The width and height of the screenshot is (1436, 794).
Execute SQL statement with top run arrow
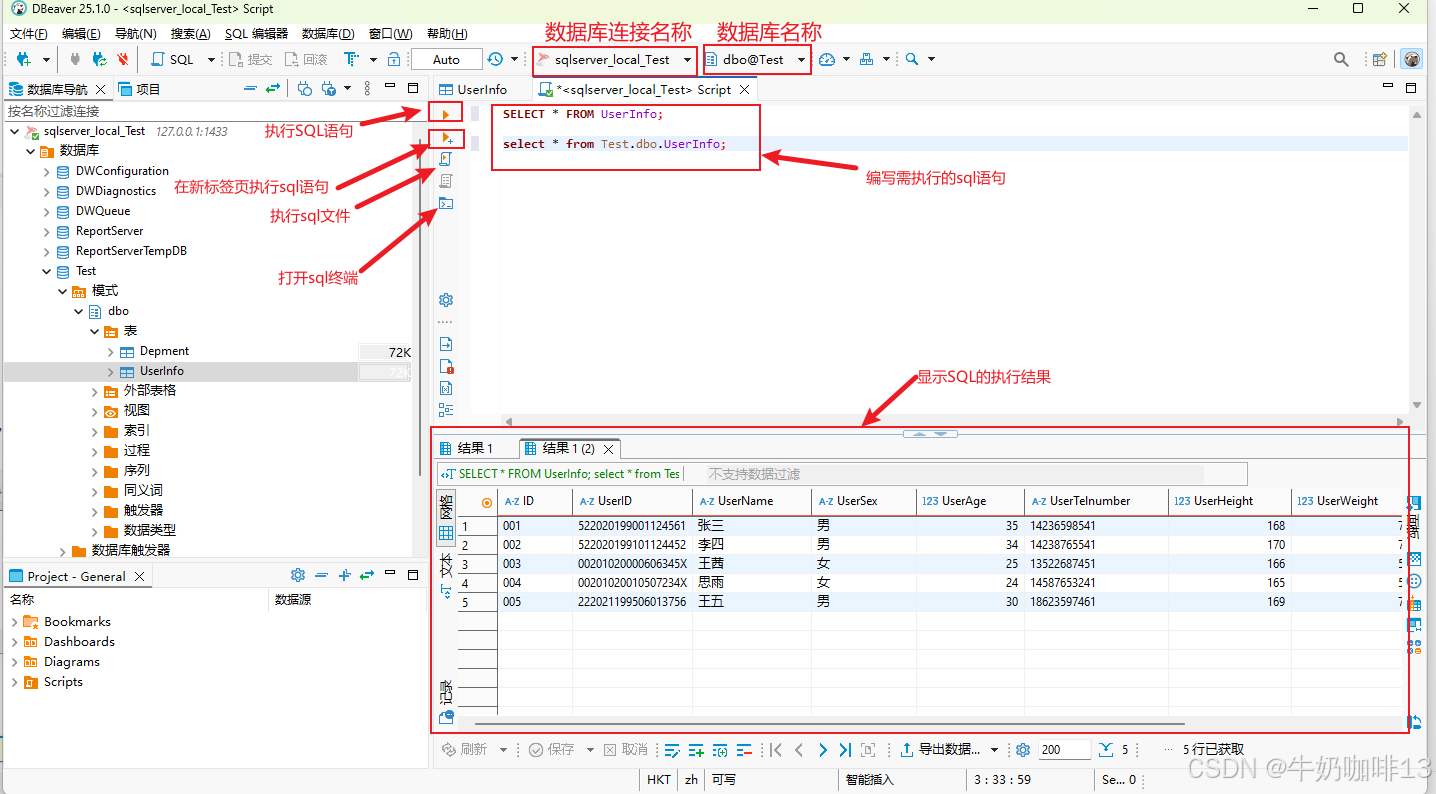tap(446, 114)
